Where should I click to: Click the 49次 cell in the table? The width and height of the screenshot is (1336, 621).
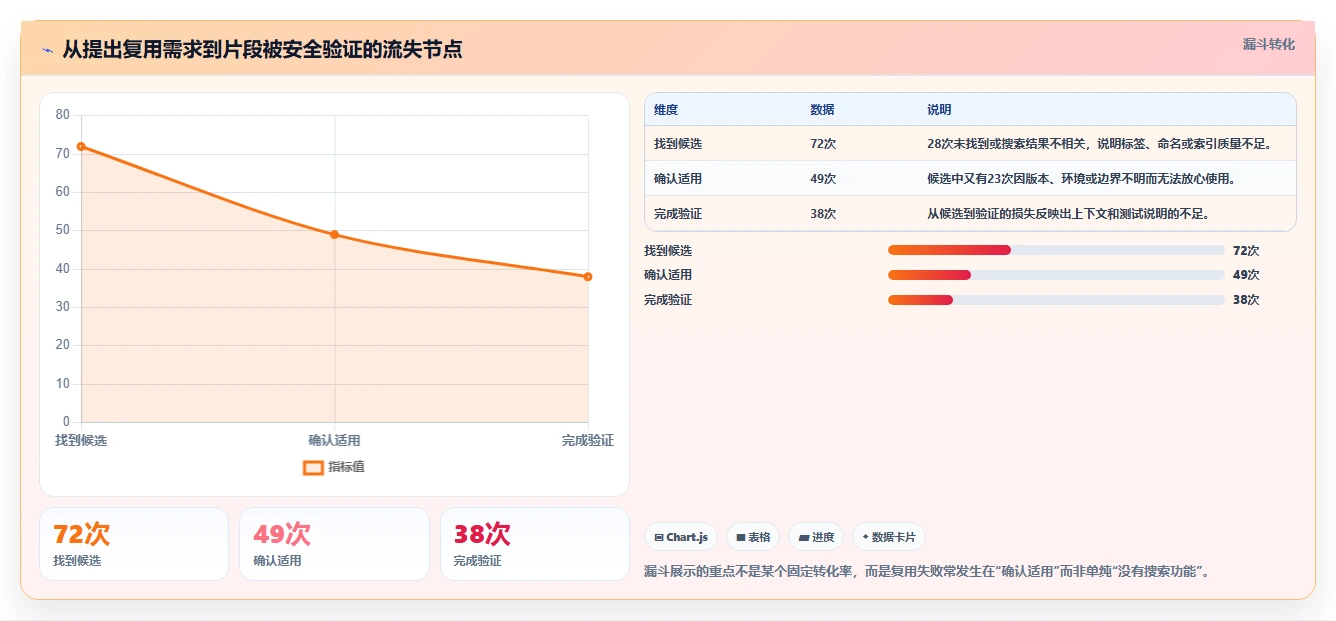tap(823, 179)
